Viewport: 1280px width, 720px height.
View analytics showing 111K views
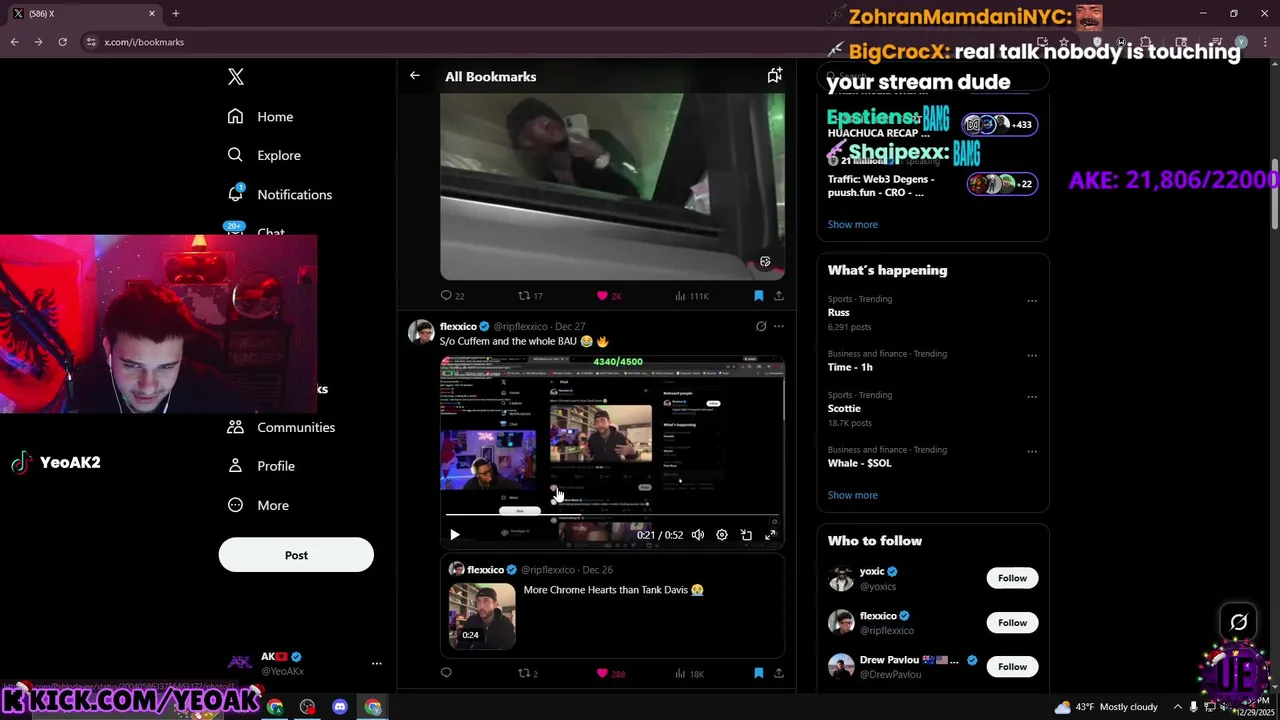tap(691, 295)
